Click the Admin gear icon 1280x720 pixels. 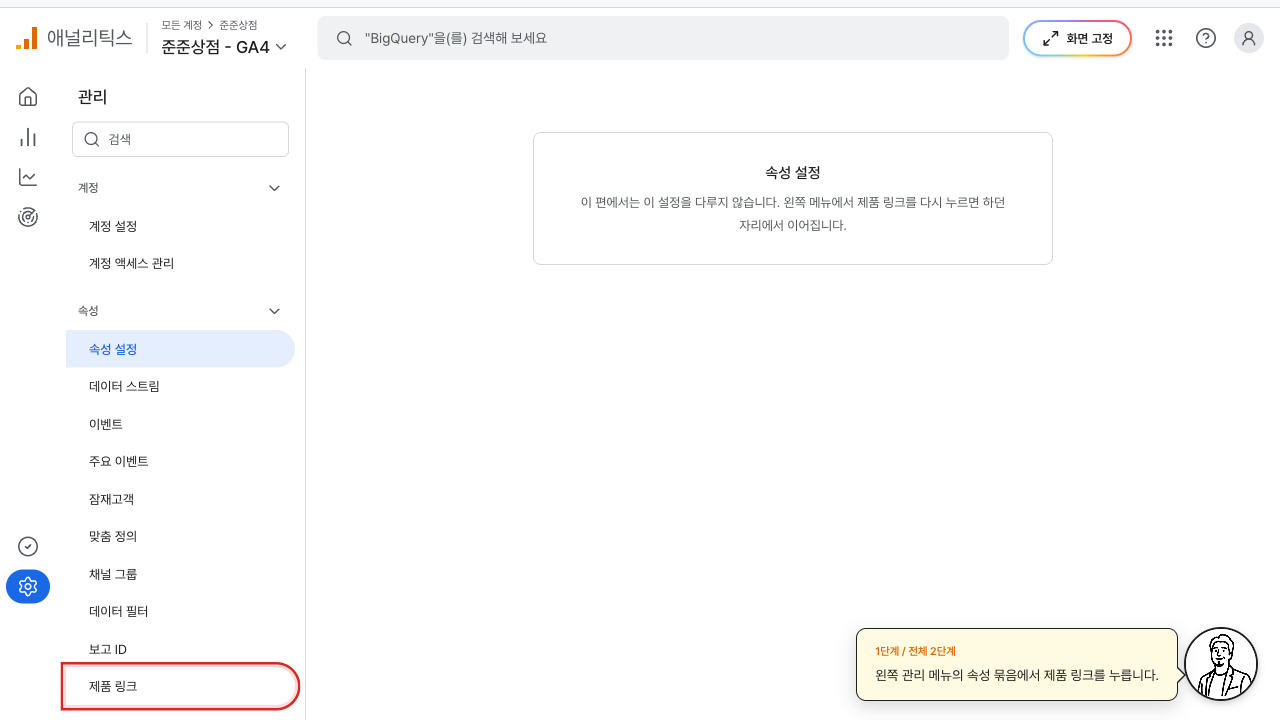pyautogui.click(x=28, y=586)
